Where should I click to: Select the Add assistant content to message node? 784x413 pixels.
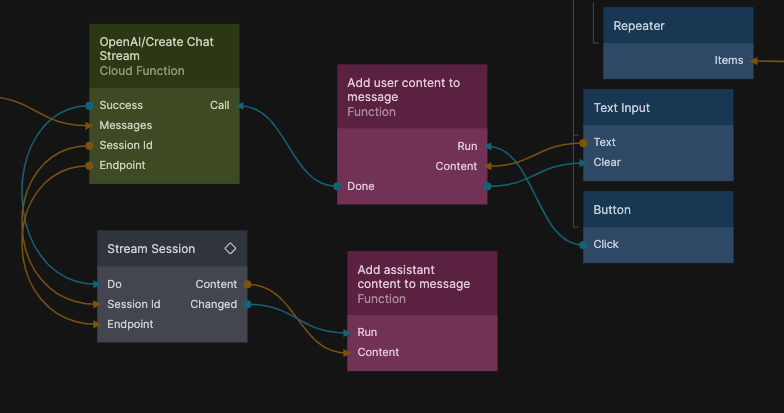pos(422,283)
